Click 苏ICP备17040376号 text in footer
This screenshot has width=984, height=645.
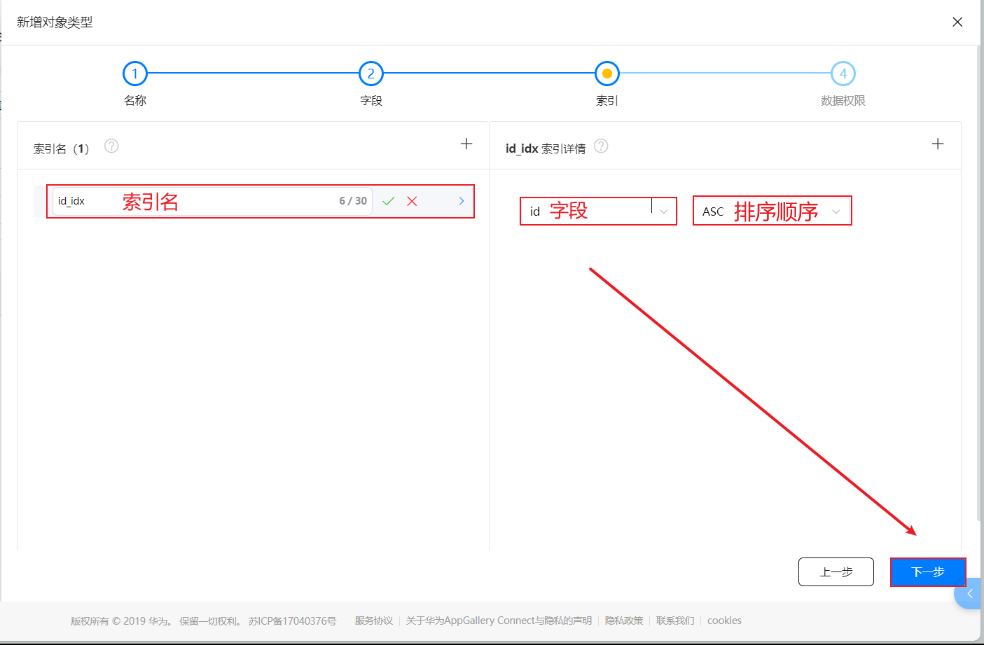(292, 621)
